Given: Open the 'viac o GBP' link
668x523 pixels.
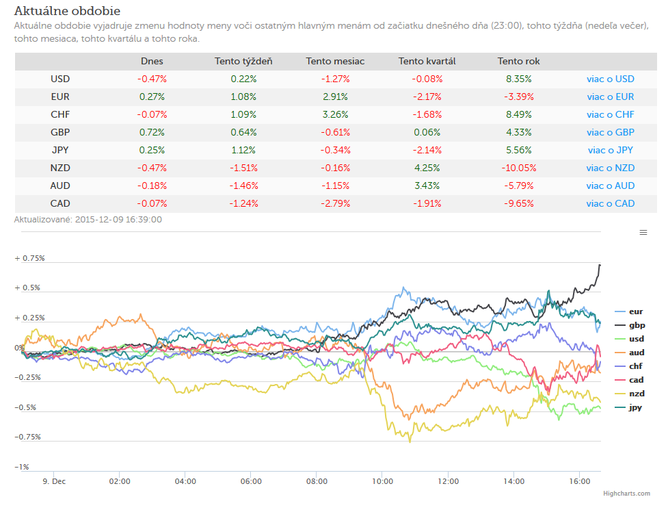Looking at the screenshot, I should pos(610,132).
